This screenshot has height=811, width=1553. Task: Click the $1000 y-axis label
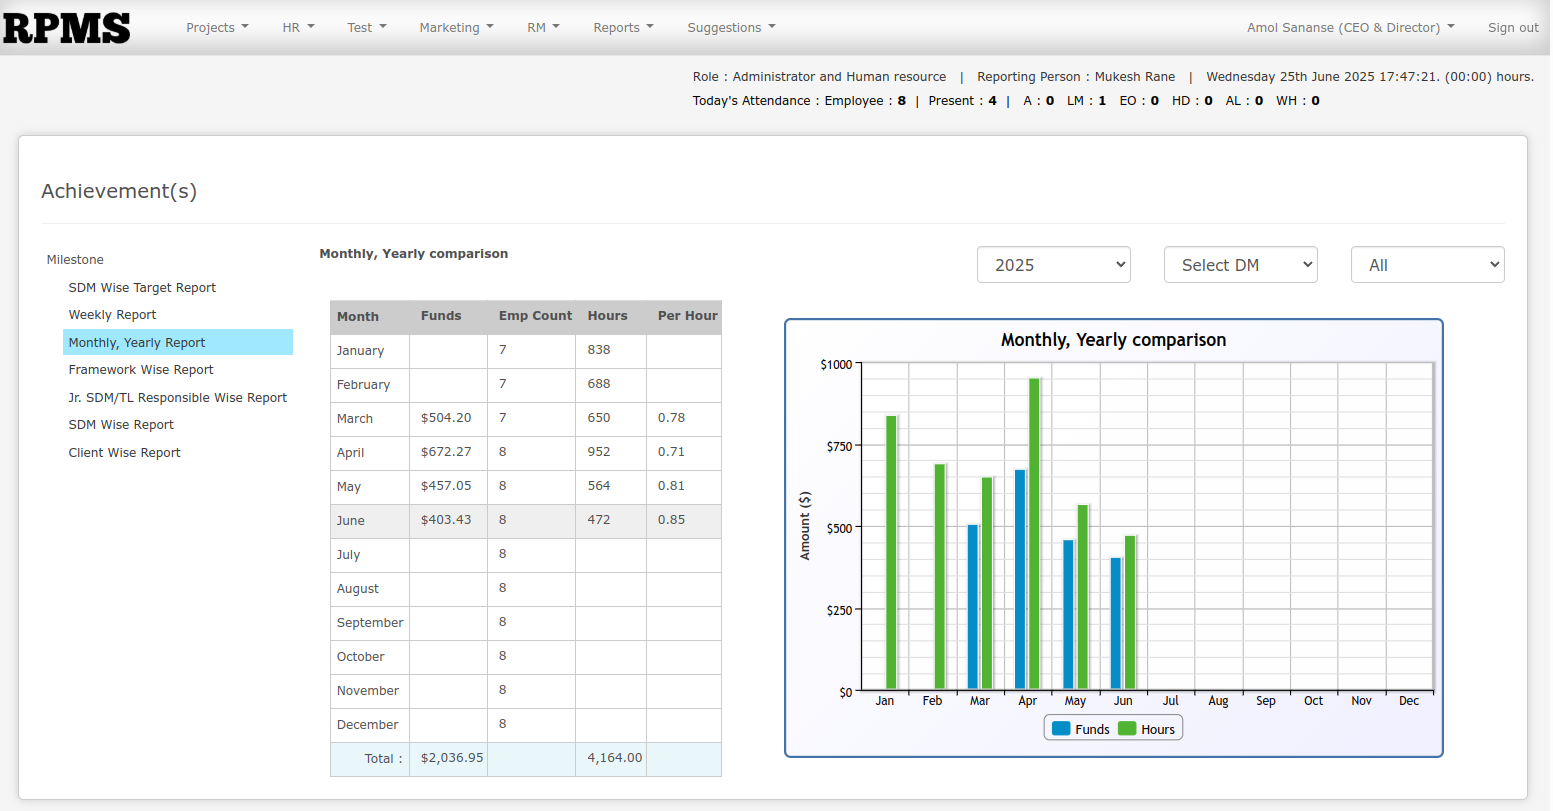(836, 365)
